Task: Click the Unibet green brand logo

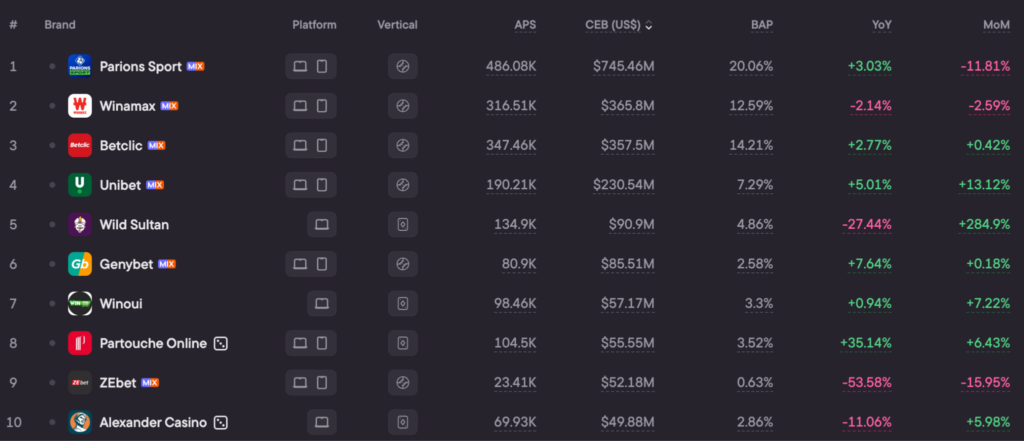Action: (80, 185)
